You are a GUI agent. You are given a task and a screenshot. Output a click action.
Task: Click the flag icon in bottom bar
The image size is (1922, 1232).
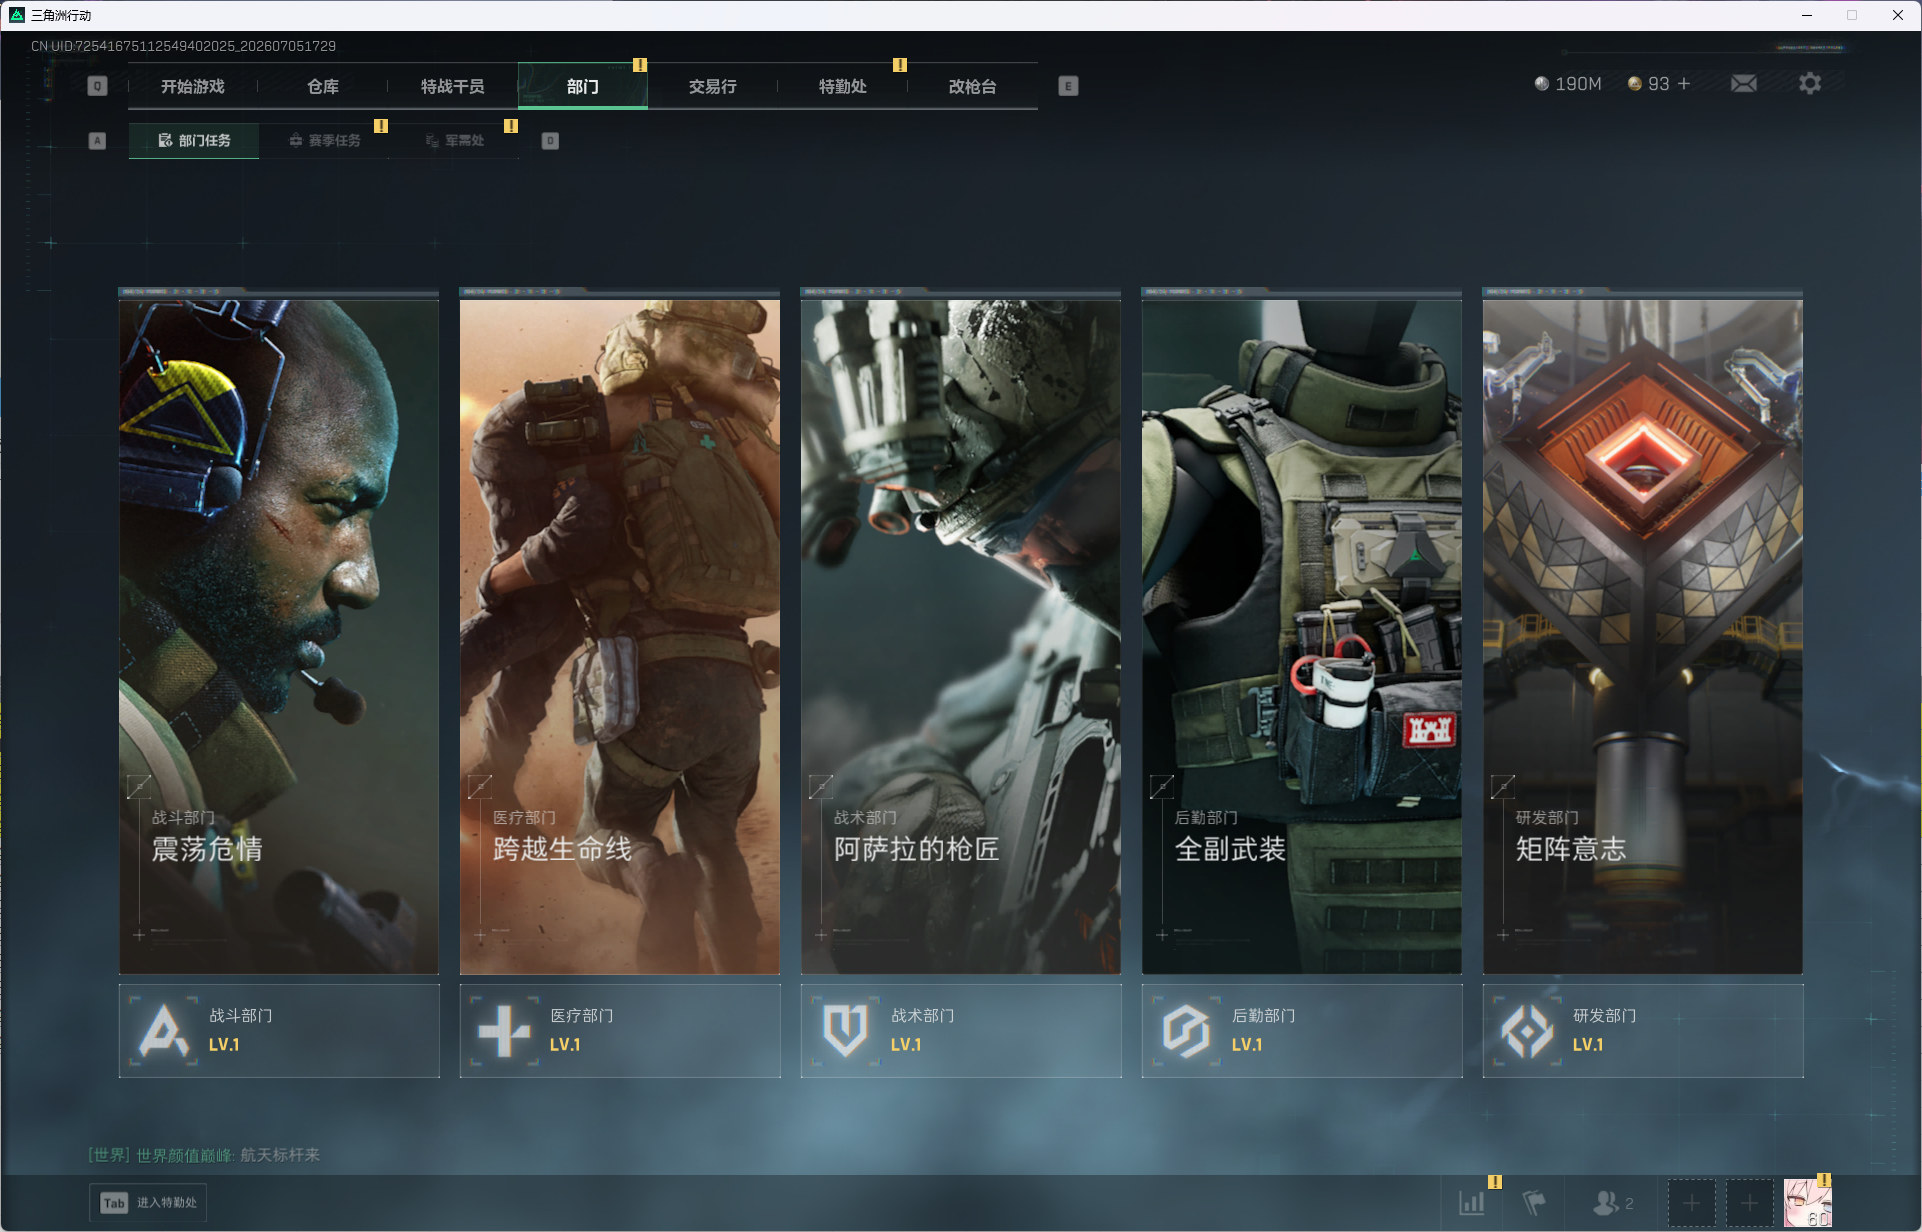pyautogui.click(x=1533, y=1202)
